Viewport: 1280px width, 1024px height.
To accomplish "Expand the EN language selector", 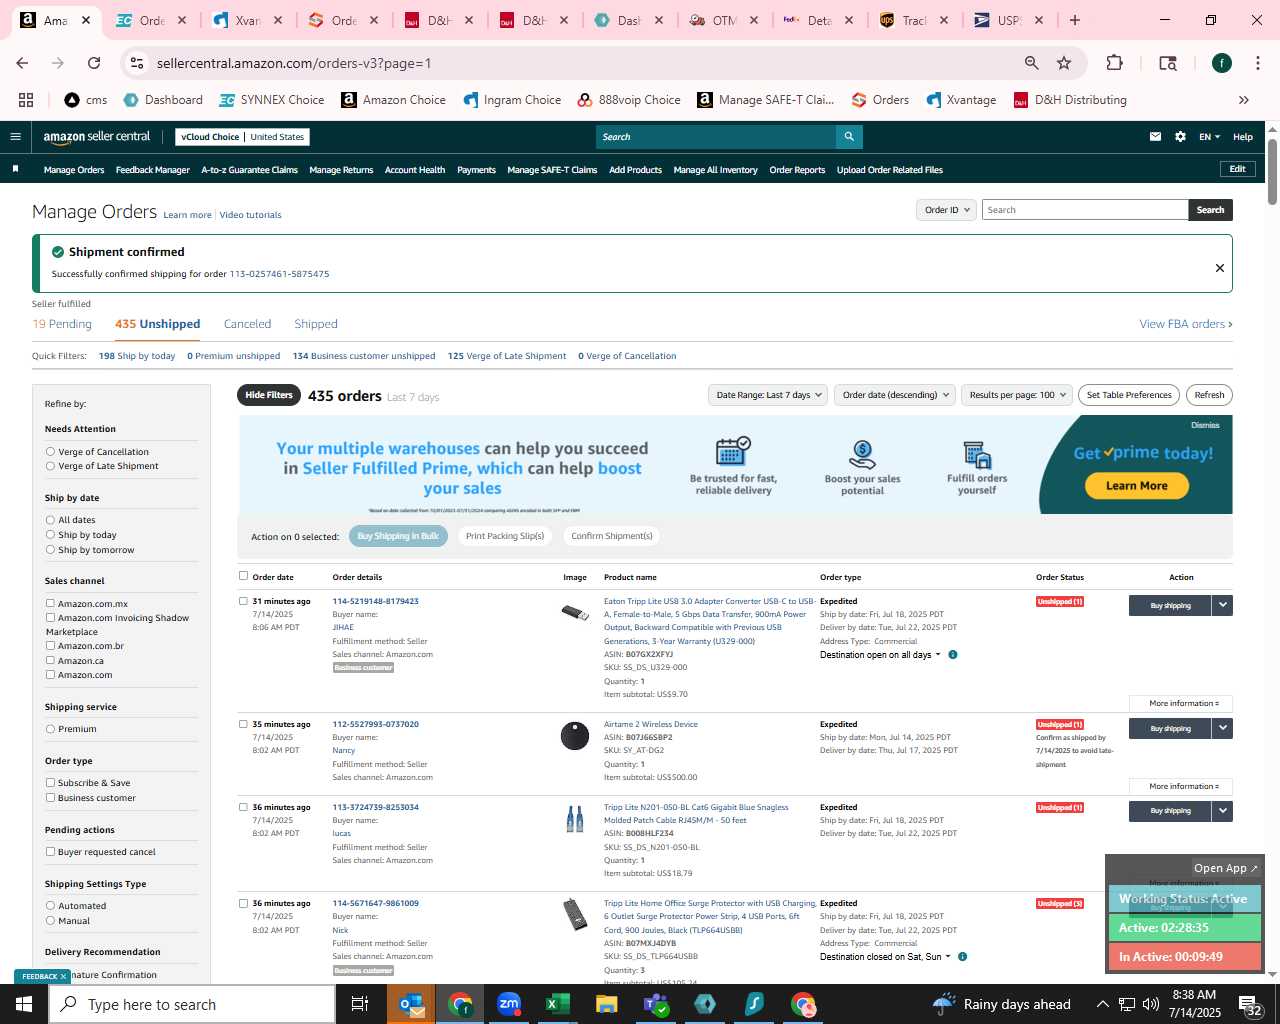I will (x=1210, y=137).
